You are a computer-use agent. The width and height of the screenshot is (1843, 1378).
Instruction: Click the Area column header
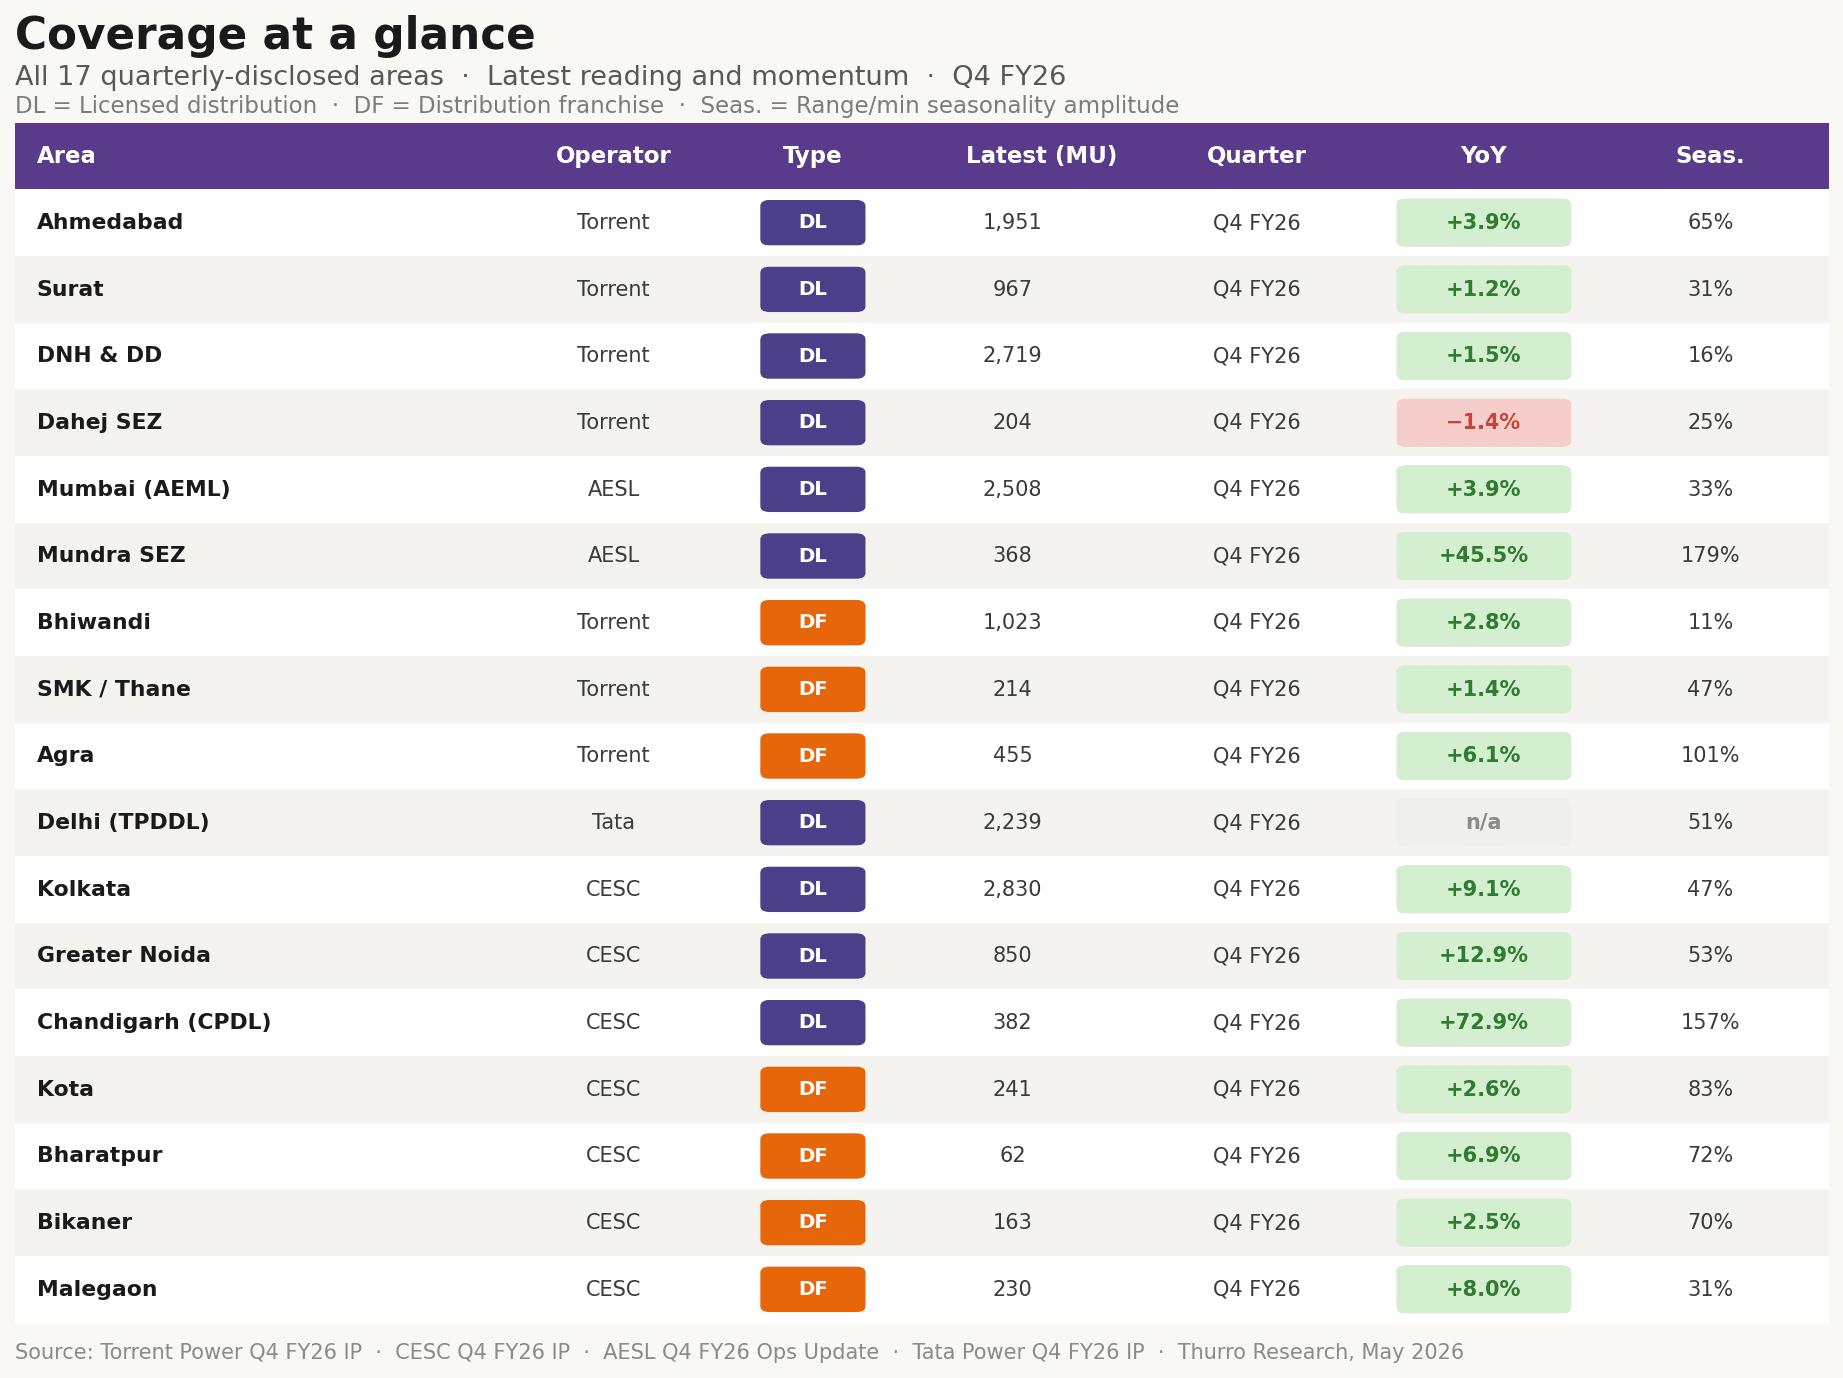pyautogui.click(x=66, y=156)
